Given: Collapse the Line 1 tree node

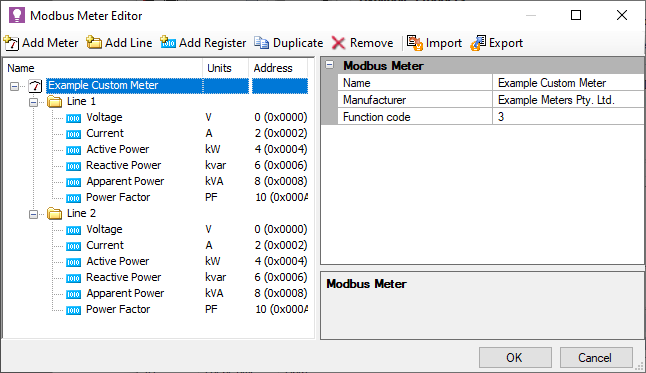Looking at the screenshot, I should (33, 102).
